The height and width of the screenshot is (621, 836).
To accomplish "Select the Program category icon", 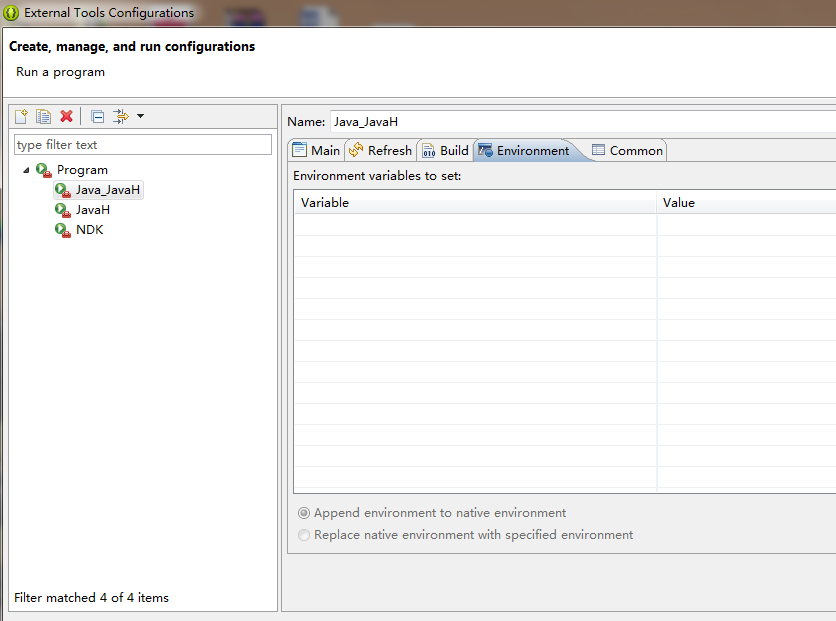I will 44,170.
